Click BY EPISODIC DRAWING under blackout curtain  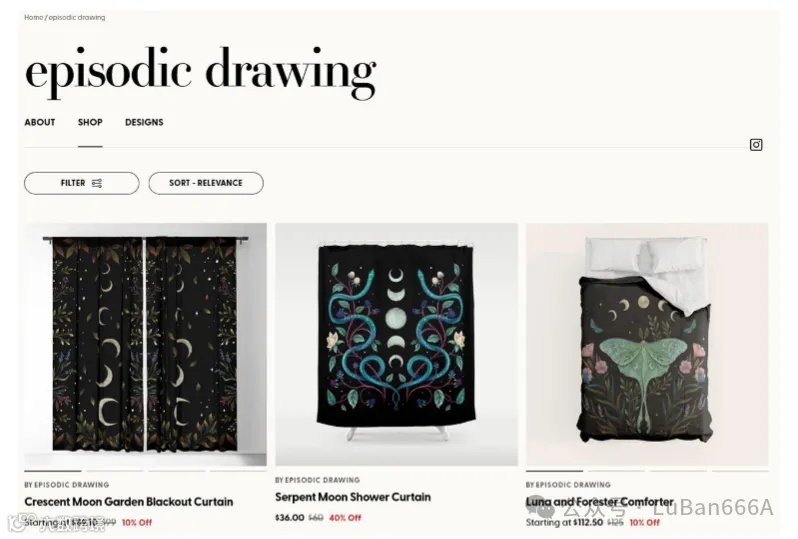[x=67, y=485]
